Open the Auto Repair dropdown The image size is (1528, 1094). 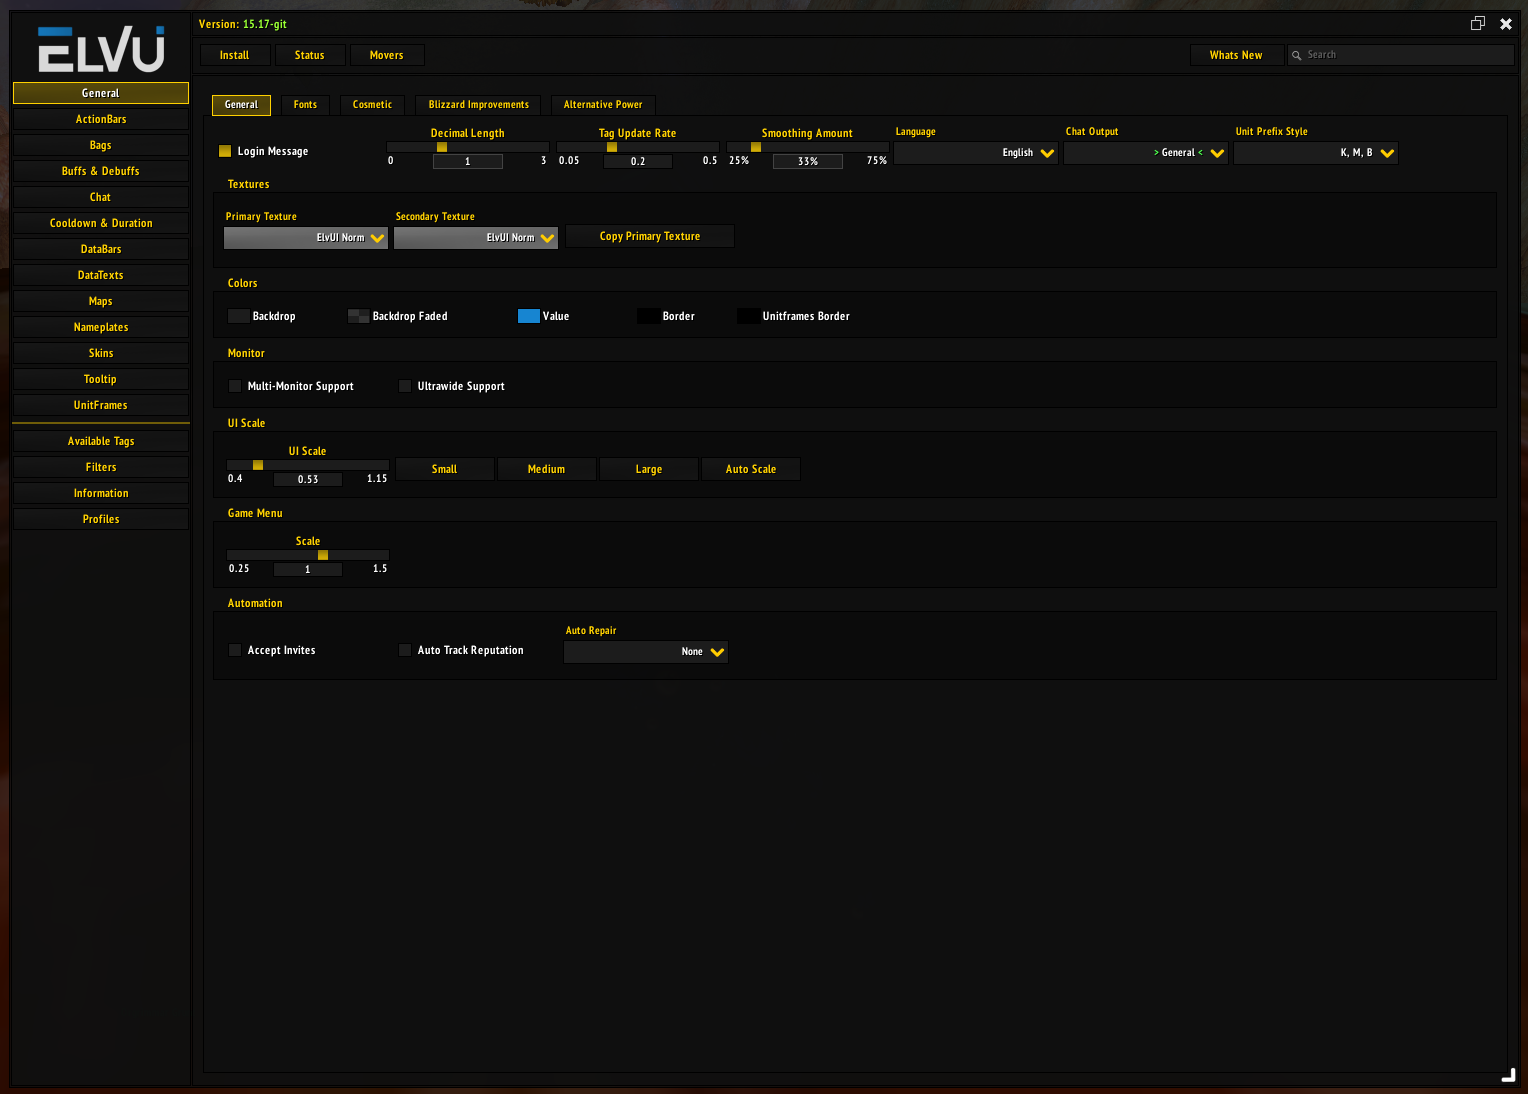(646, 652)
